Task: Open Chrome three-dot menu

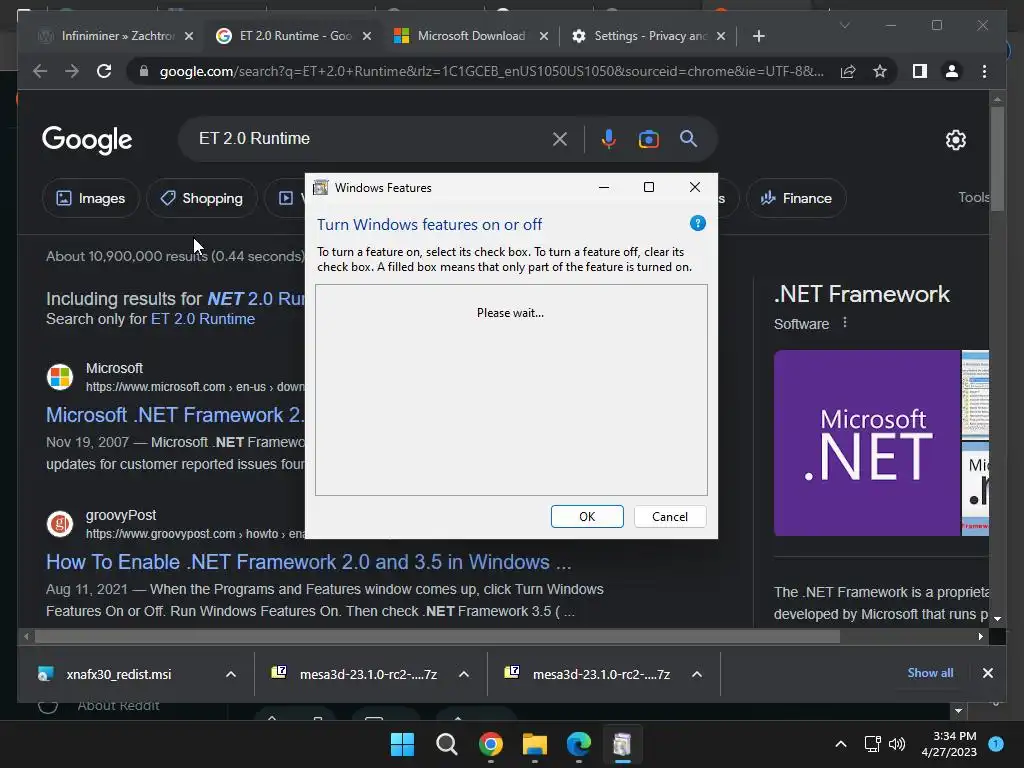Action: 984,71
